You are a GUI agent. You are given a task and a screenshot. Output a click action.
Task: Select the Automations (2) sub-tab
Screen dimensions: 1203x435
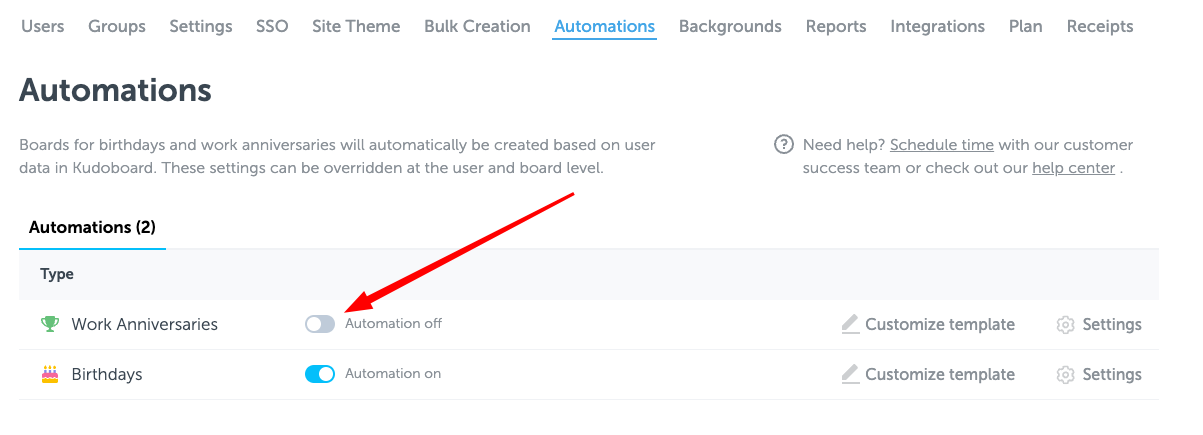(92, 227)
